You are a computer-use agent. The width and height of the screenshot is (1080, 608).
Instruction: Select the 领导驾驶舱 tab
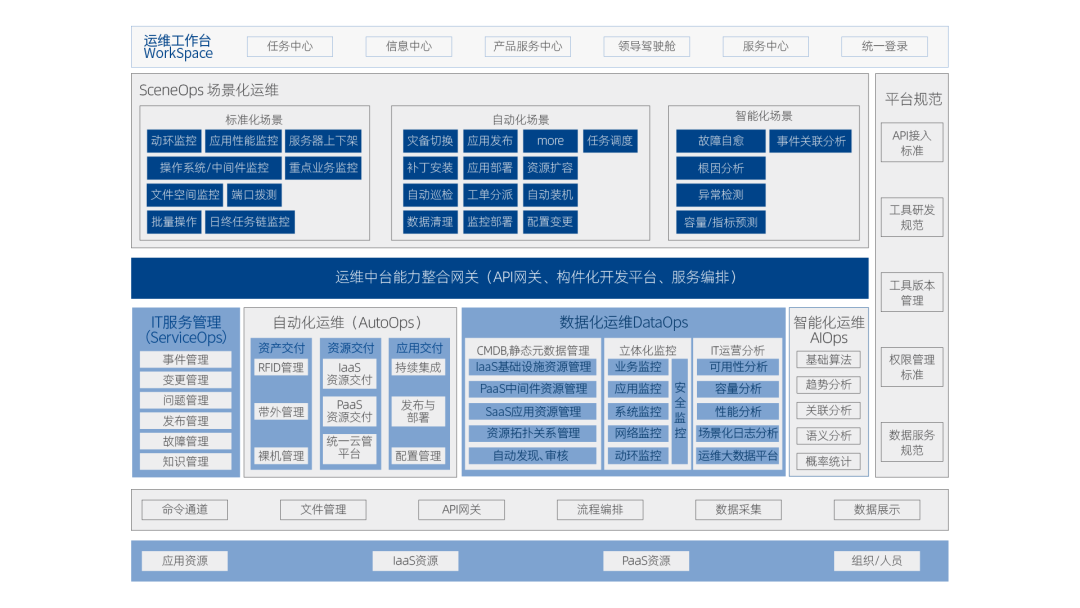click(646, 46)
